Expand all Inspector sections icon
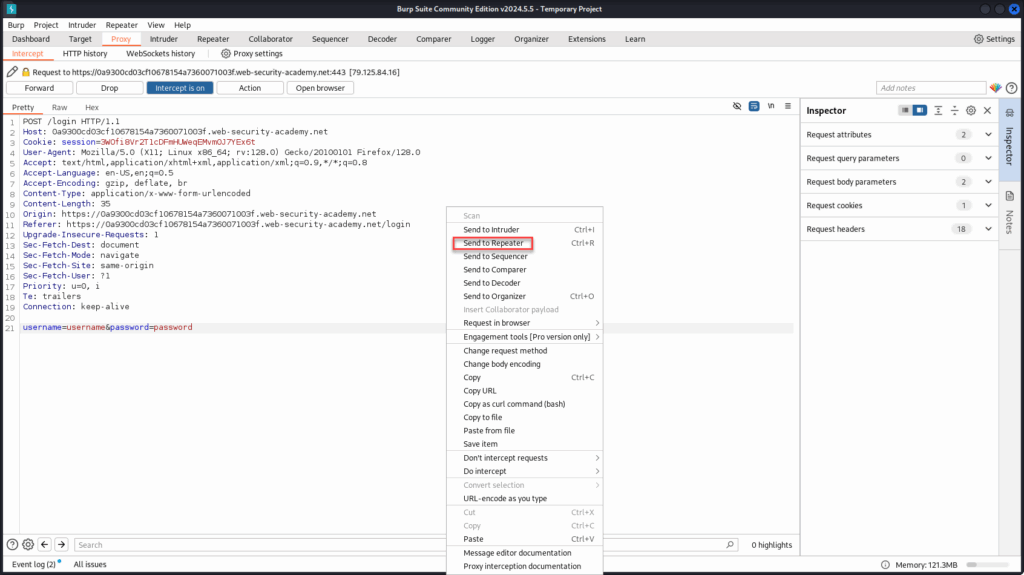Viewport: 1024px width, 575px height. tap(938, 110)
